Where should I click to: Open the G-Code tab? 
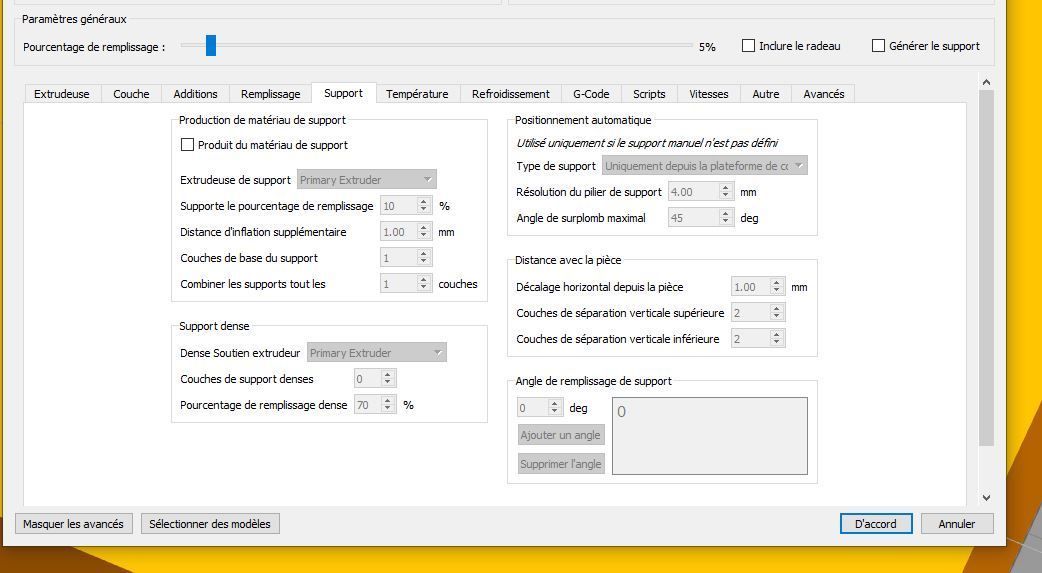click(x=591, y=94)
